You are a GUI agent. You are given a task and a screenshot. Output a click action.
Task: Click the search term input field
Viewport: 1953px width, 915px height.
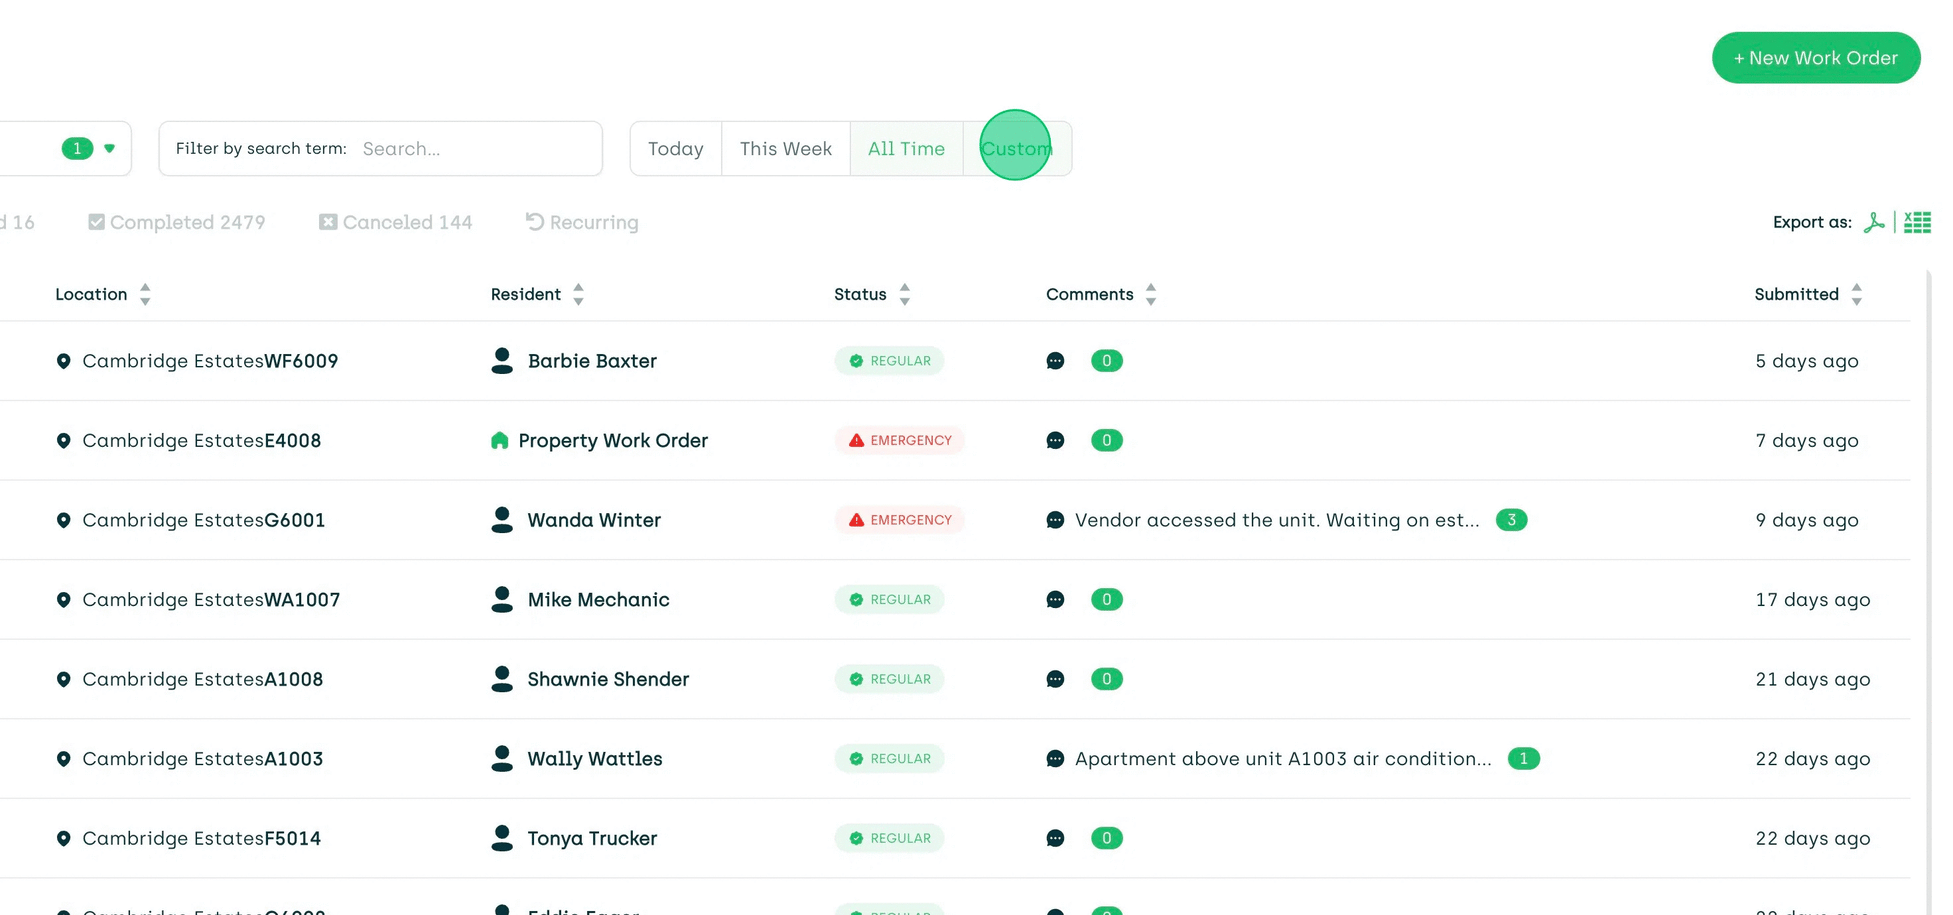(470, 148)
